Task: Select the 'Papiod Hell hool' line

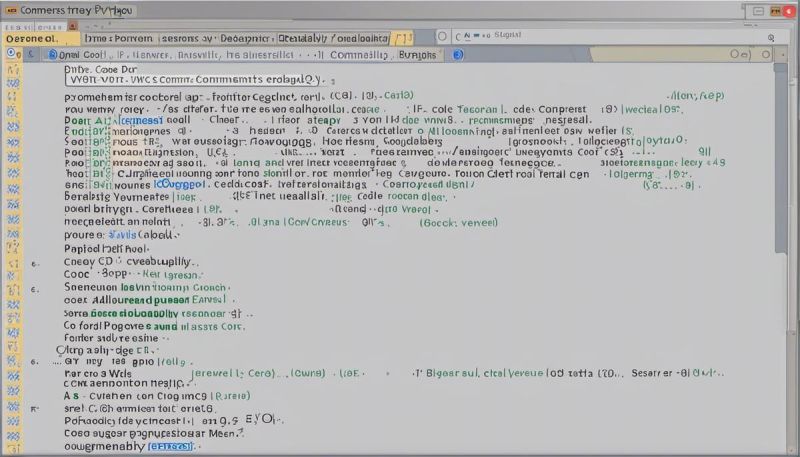Action: click(x=106, y=249)
